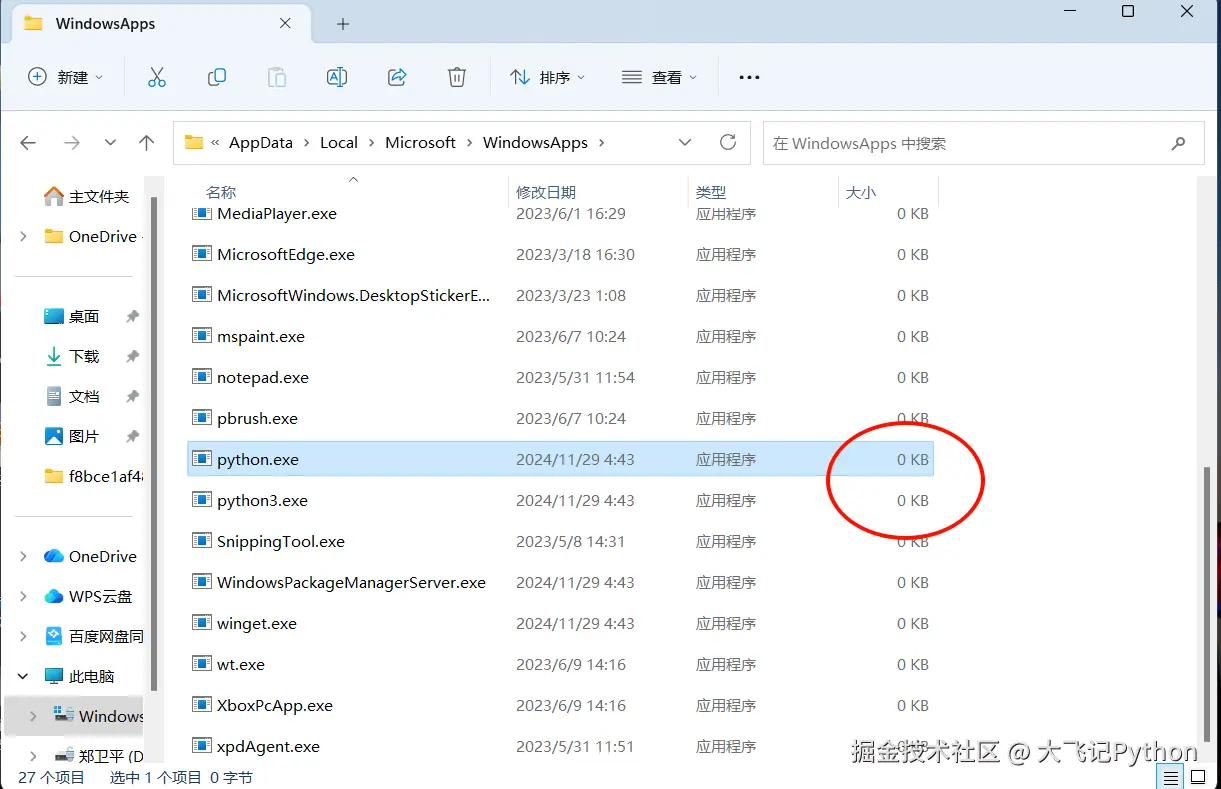
Task: Open the 新建 dropdown menu
Action: point(66,77)
